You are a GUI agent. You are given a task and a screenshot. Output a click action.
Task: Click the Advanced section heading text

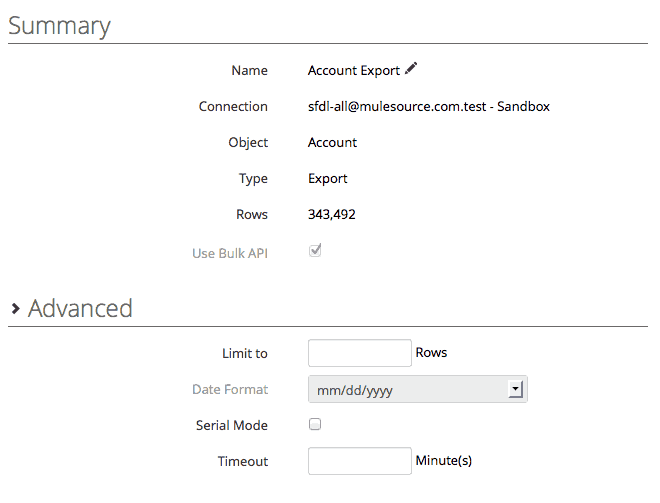80,308
